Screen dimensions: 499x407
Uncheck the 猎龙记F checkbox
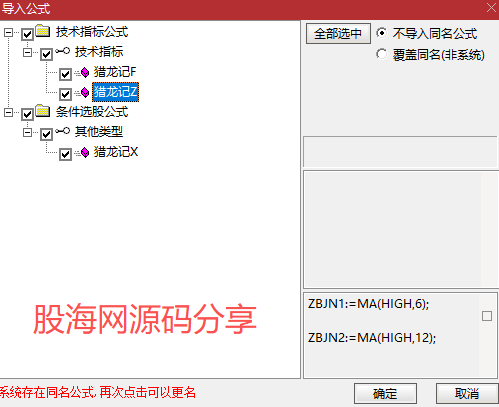[x=65, y=74]
